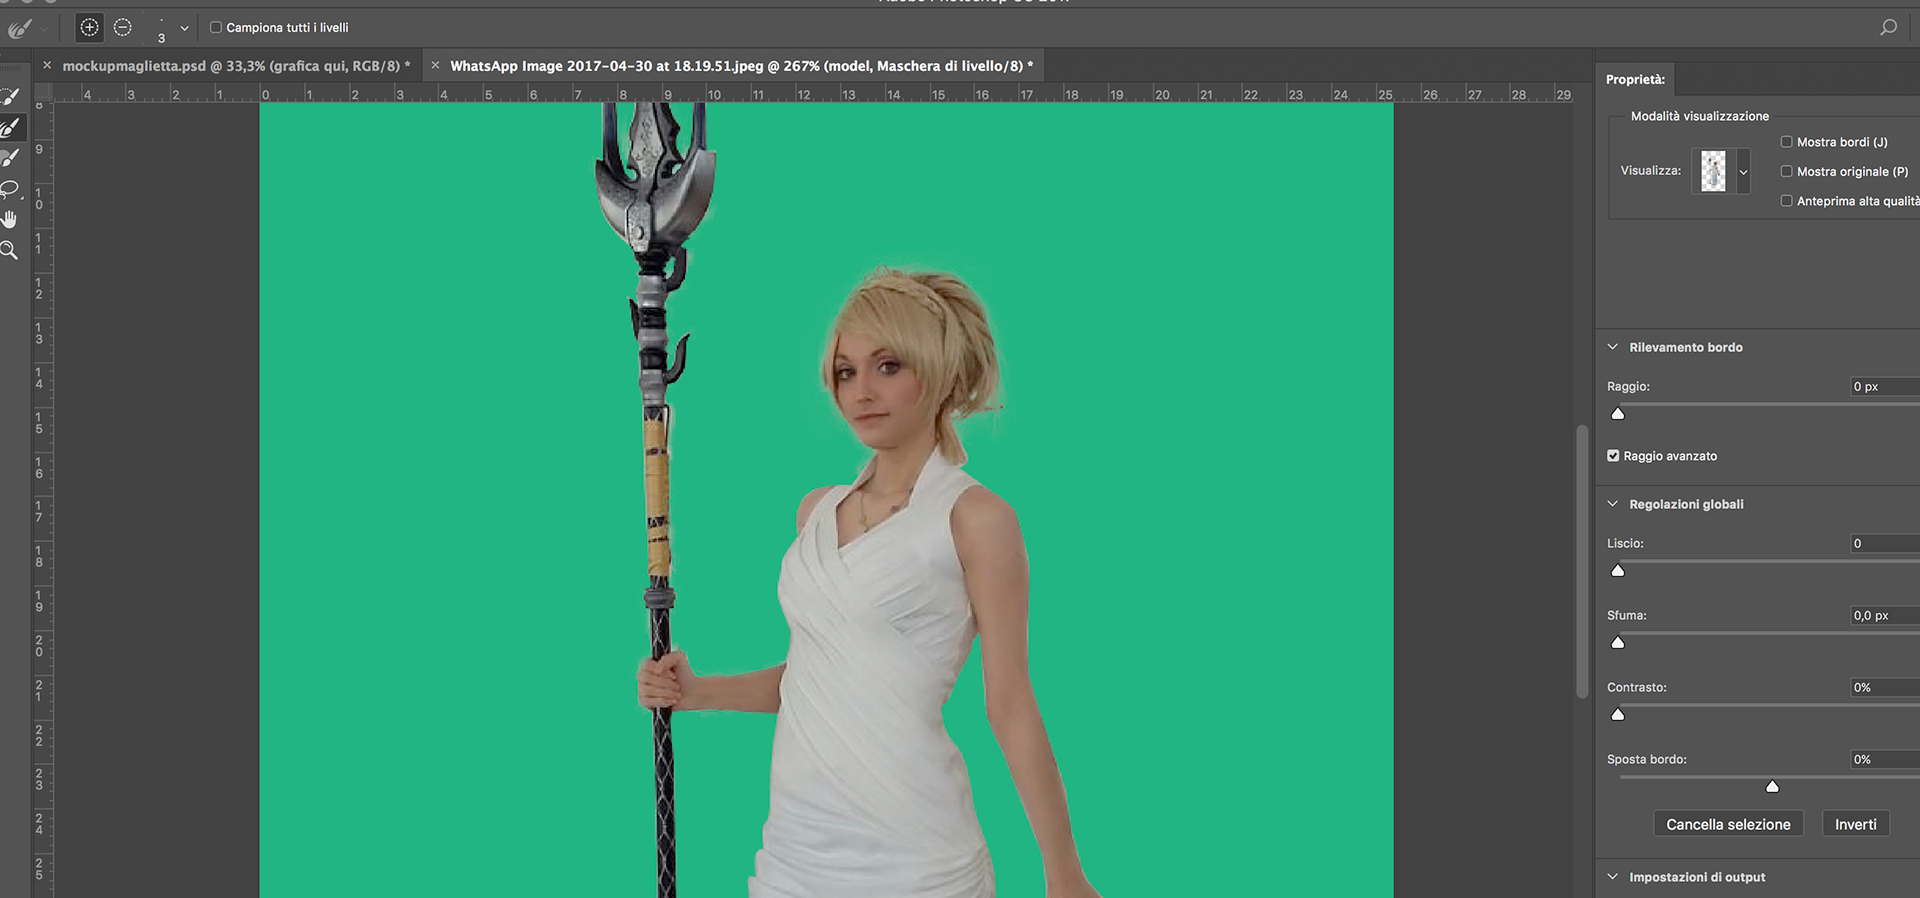Click the add to selection brush mode
Screen dimensions: 1920x898
[89, 28]
